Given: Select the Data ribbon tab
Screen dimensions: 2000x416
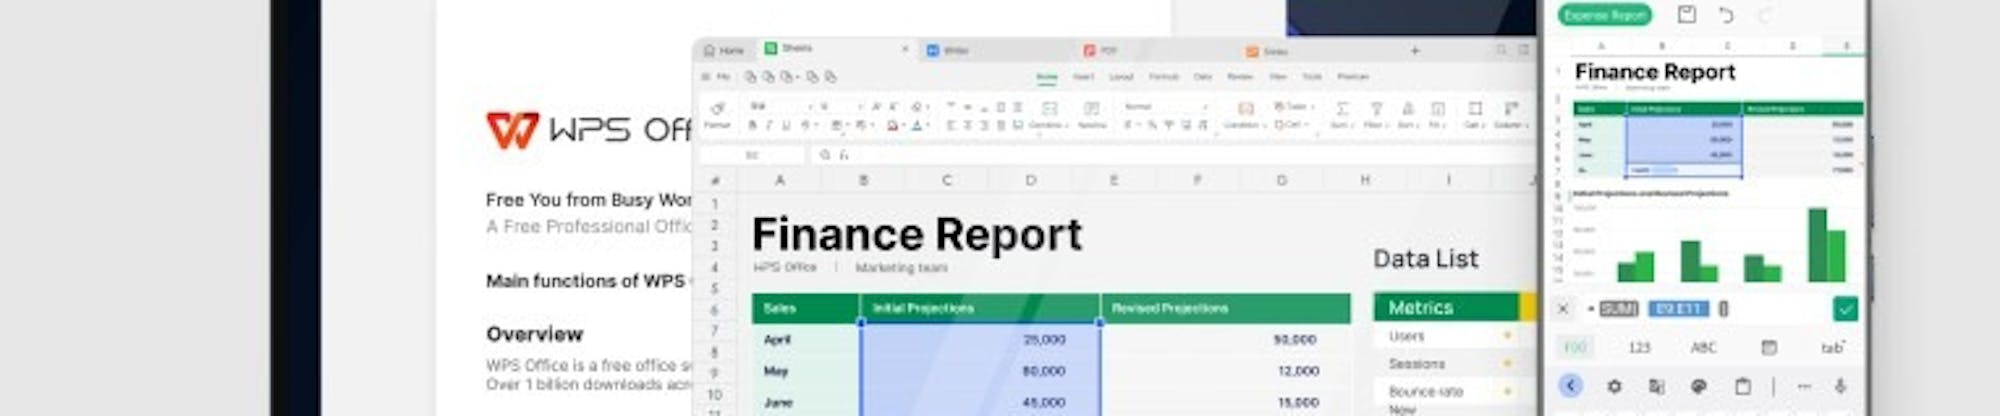Looking at the screenshot, I should [x=1203, y=76].
